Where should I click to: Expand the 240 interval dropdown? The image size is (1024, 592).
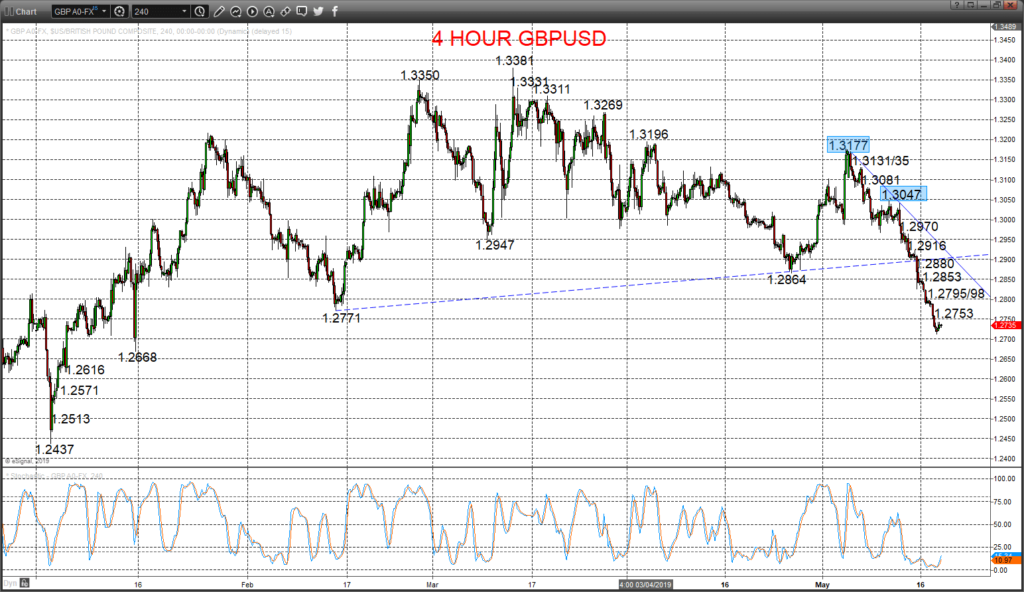pyautogui.click(x=184, y=11)
